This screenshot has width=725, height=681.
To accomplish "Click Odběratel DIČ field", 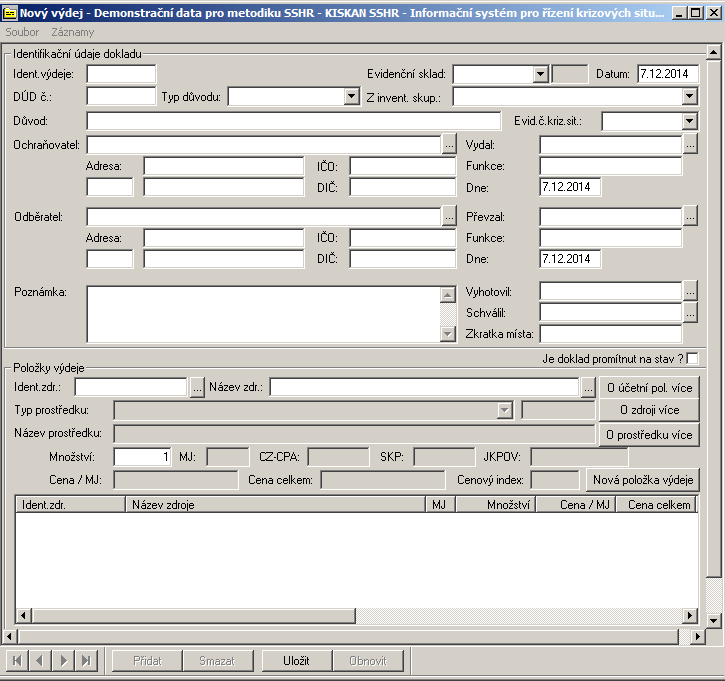I will (x=403, y=259).
